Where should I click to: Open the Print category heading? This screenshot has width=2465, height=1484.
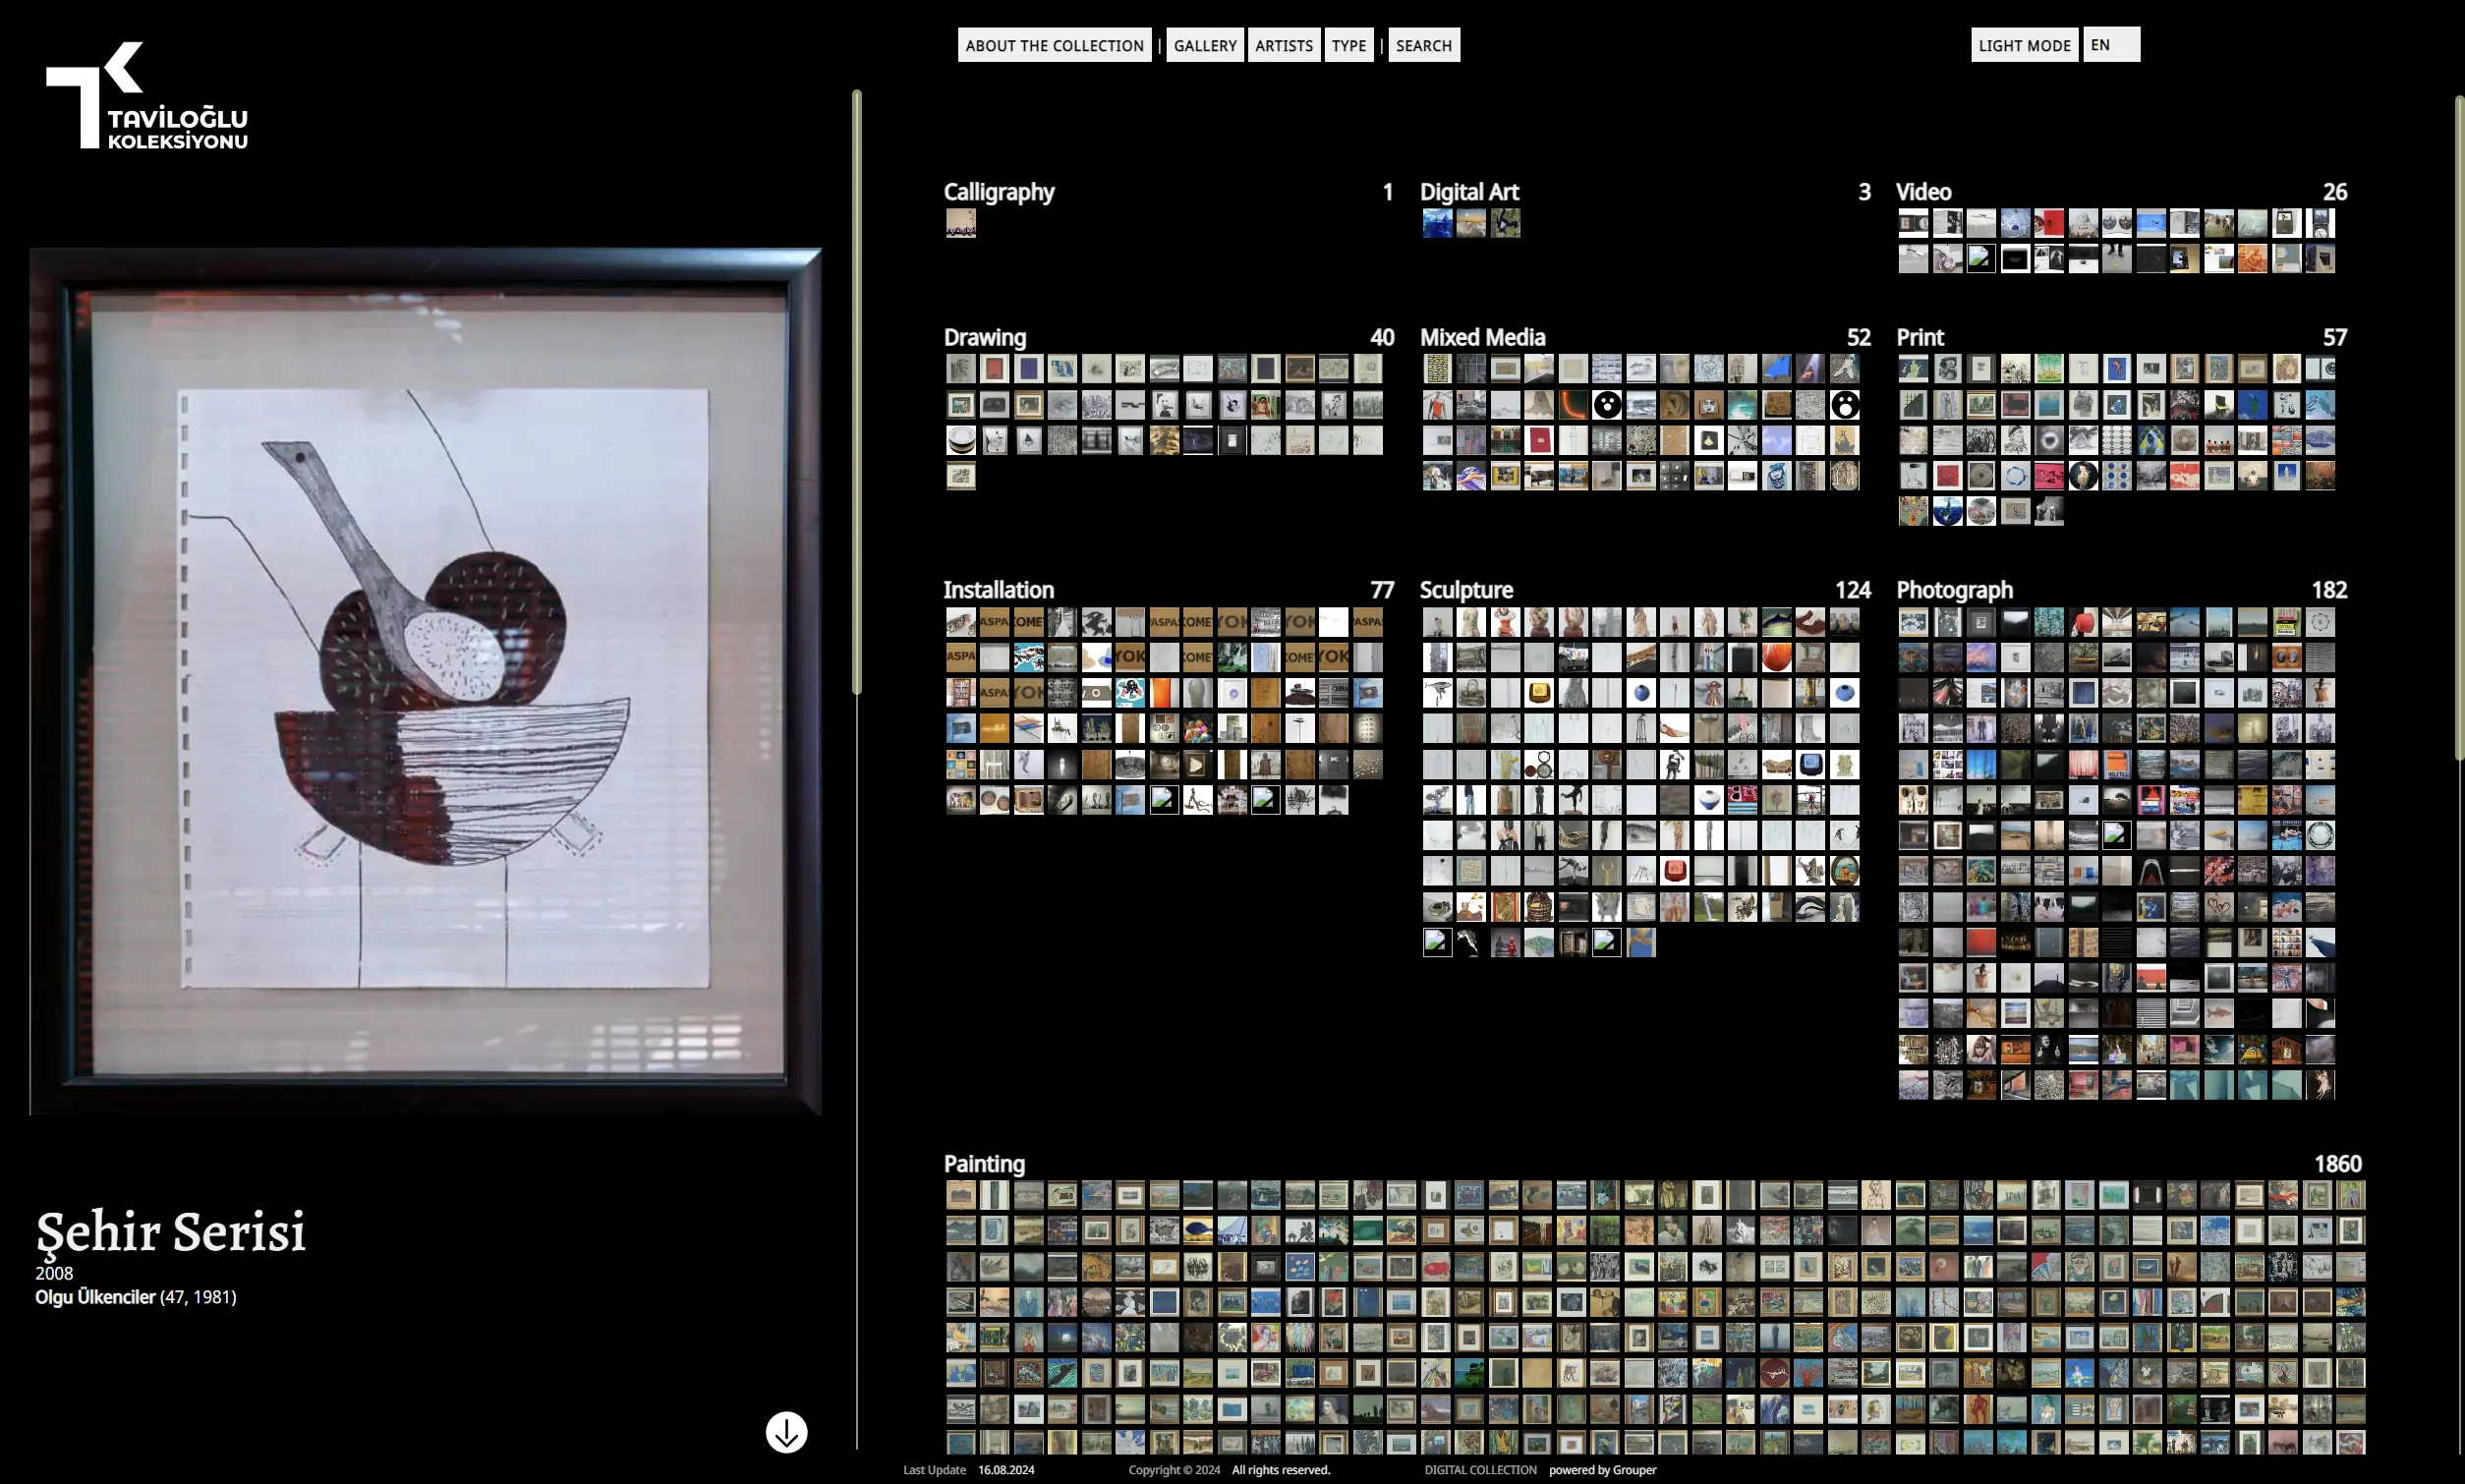click(1919, 337)
